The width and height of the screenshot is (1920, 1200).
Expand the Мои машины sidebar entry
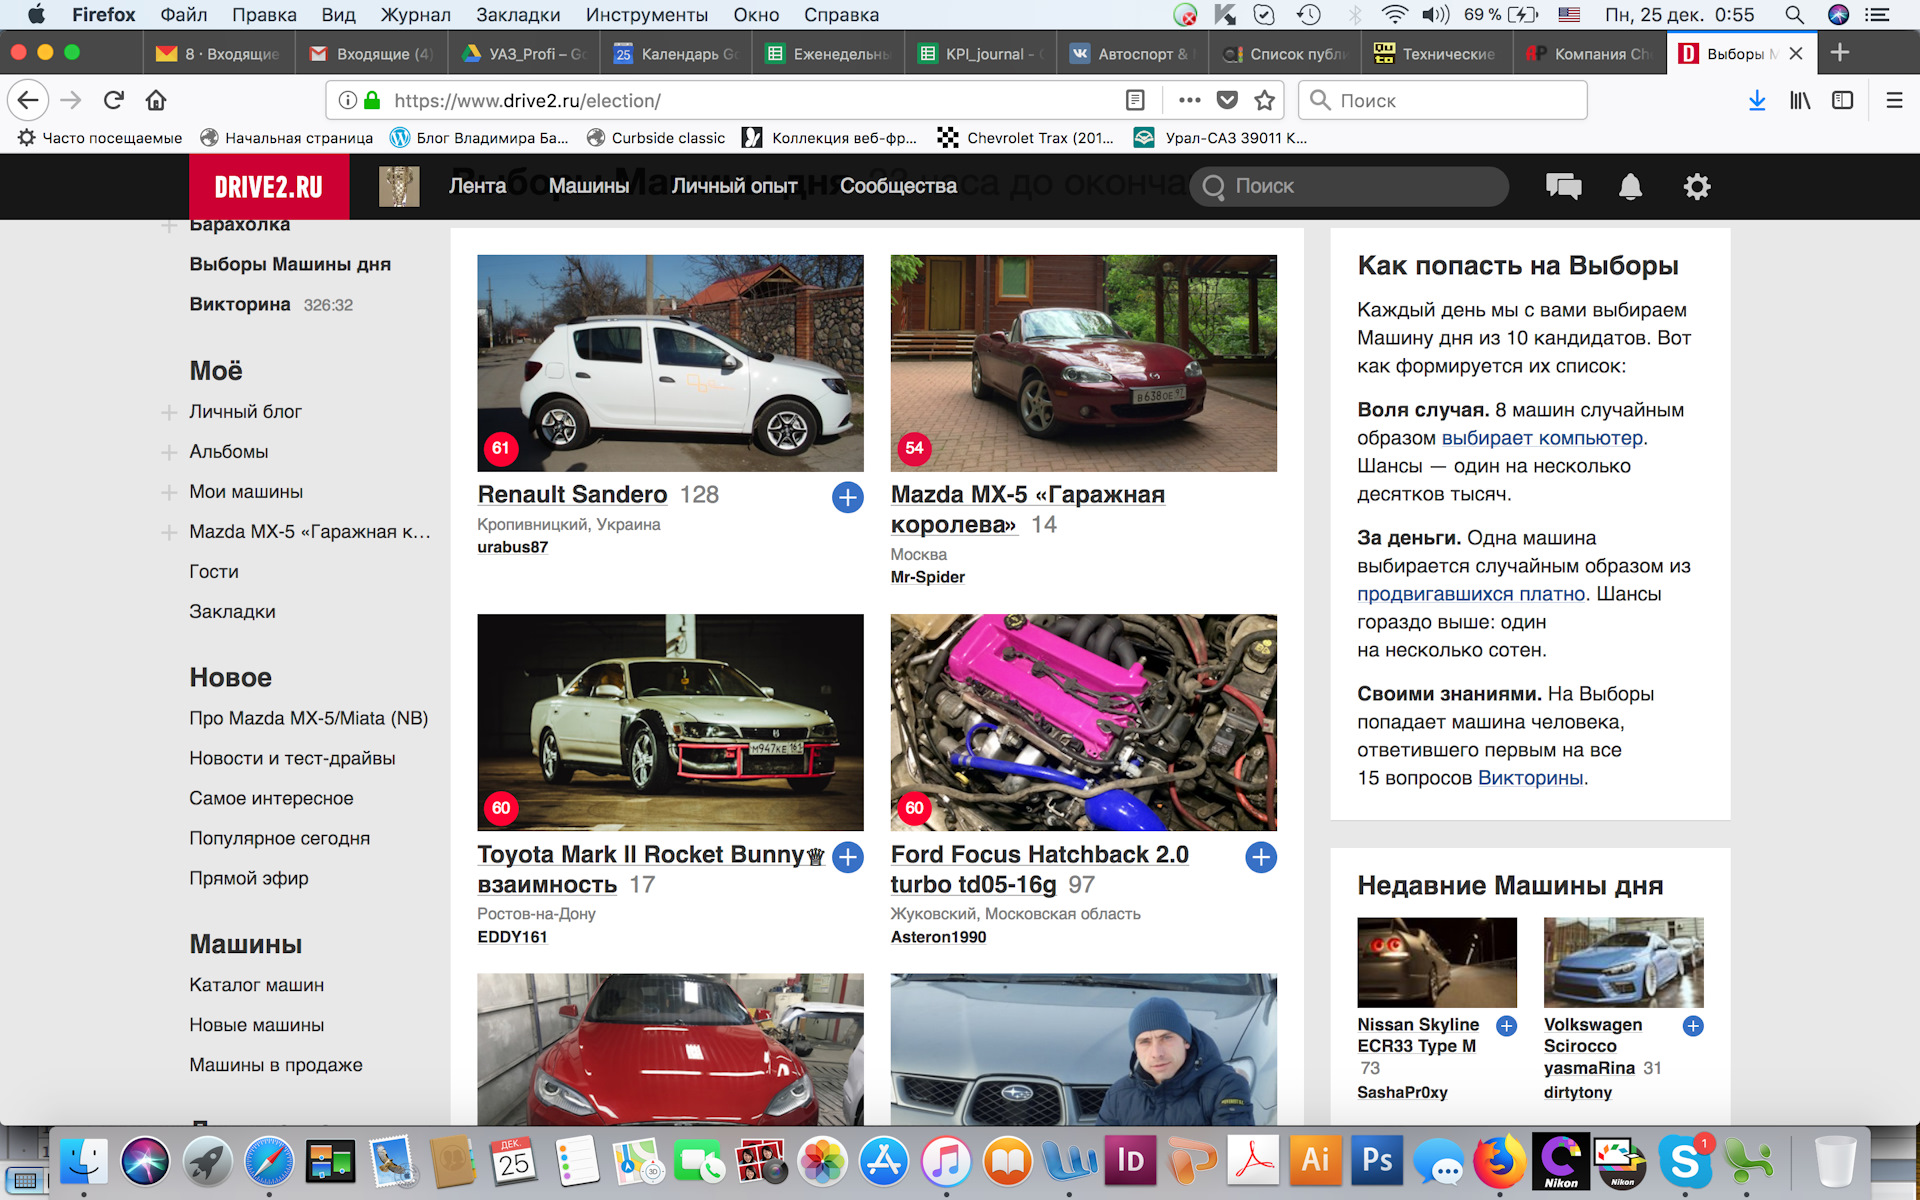click(169, 492)
